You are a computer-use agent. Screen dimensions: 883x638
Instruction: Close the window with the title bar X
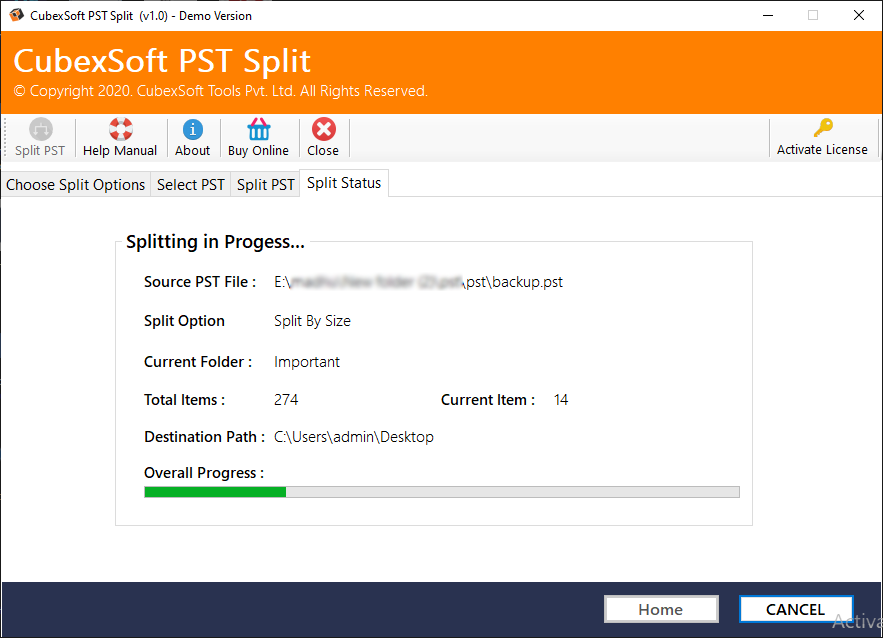859,15
